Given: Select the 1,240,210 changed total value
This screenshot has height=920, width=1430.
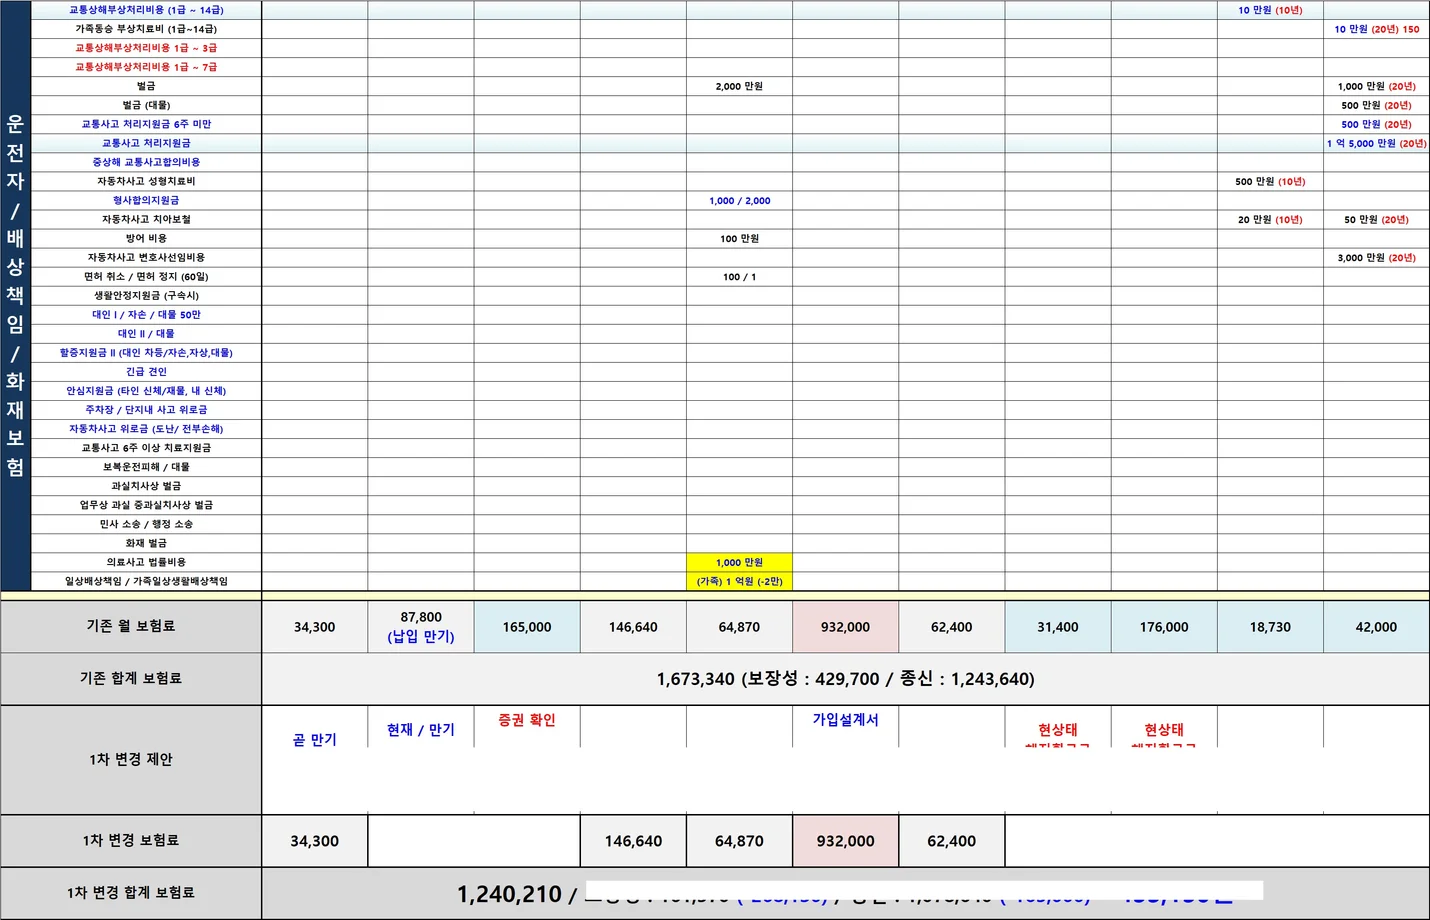Looking at the screenshot, I should 509,894.
